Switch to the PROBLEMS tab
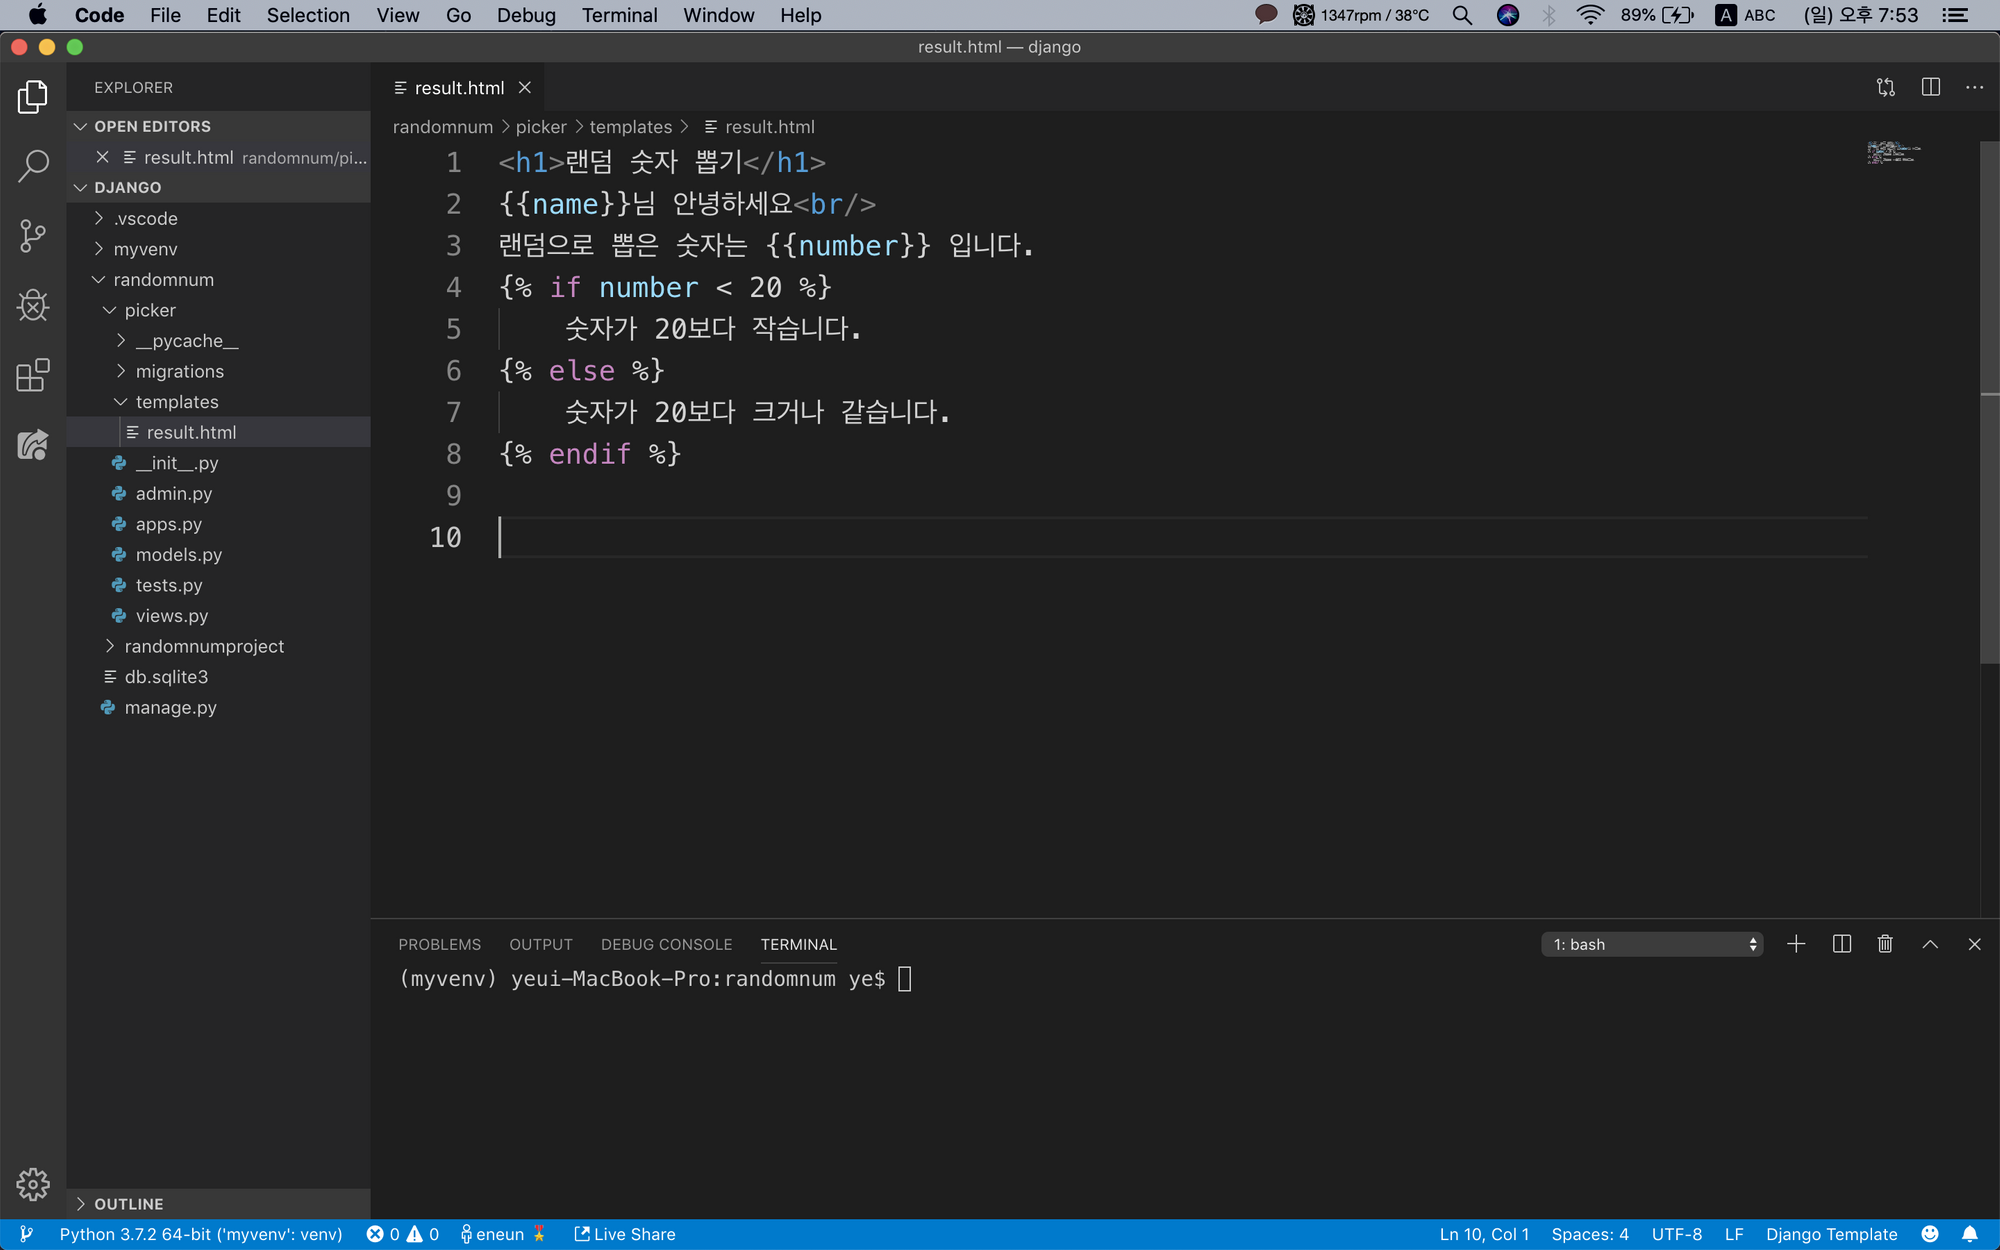 [439, 944]
